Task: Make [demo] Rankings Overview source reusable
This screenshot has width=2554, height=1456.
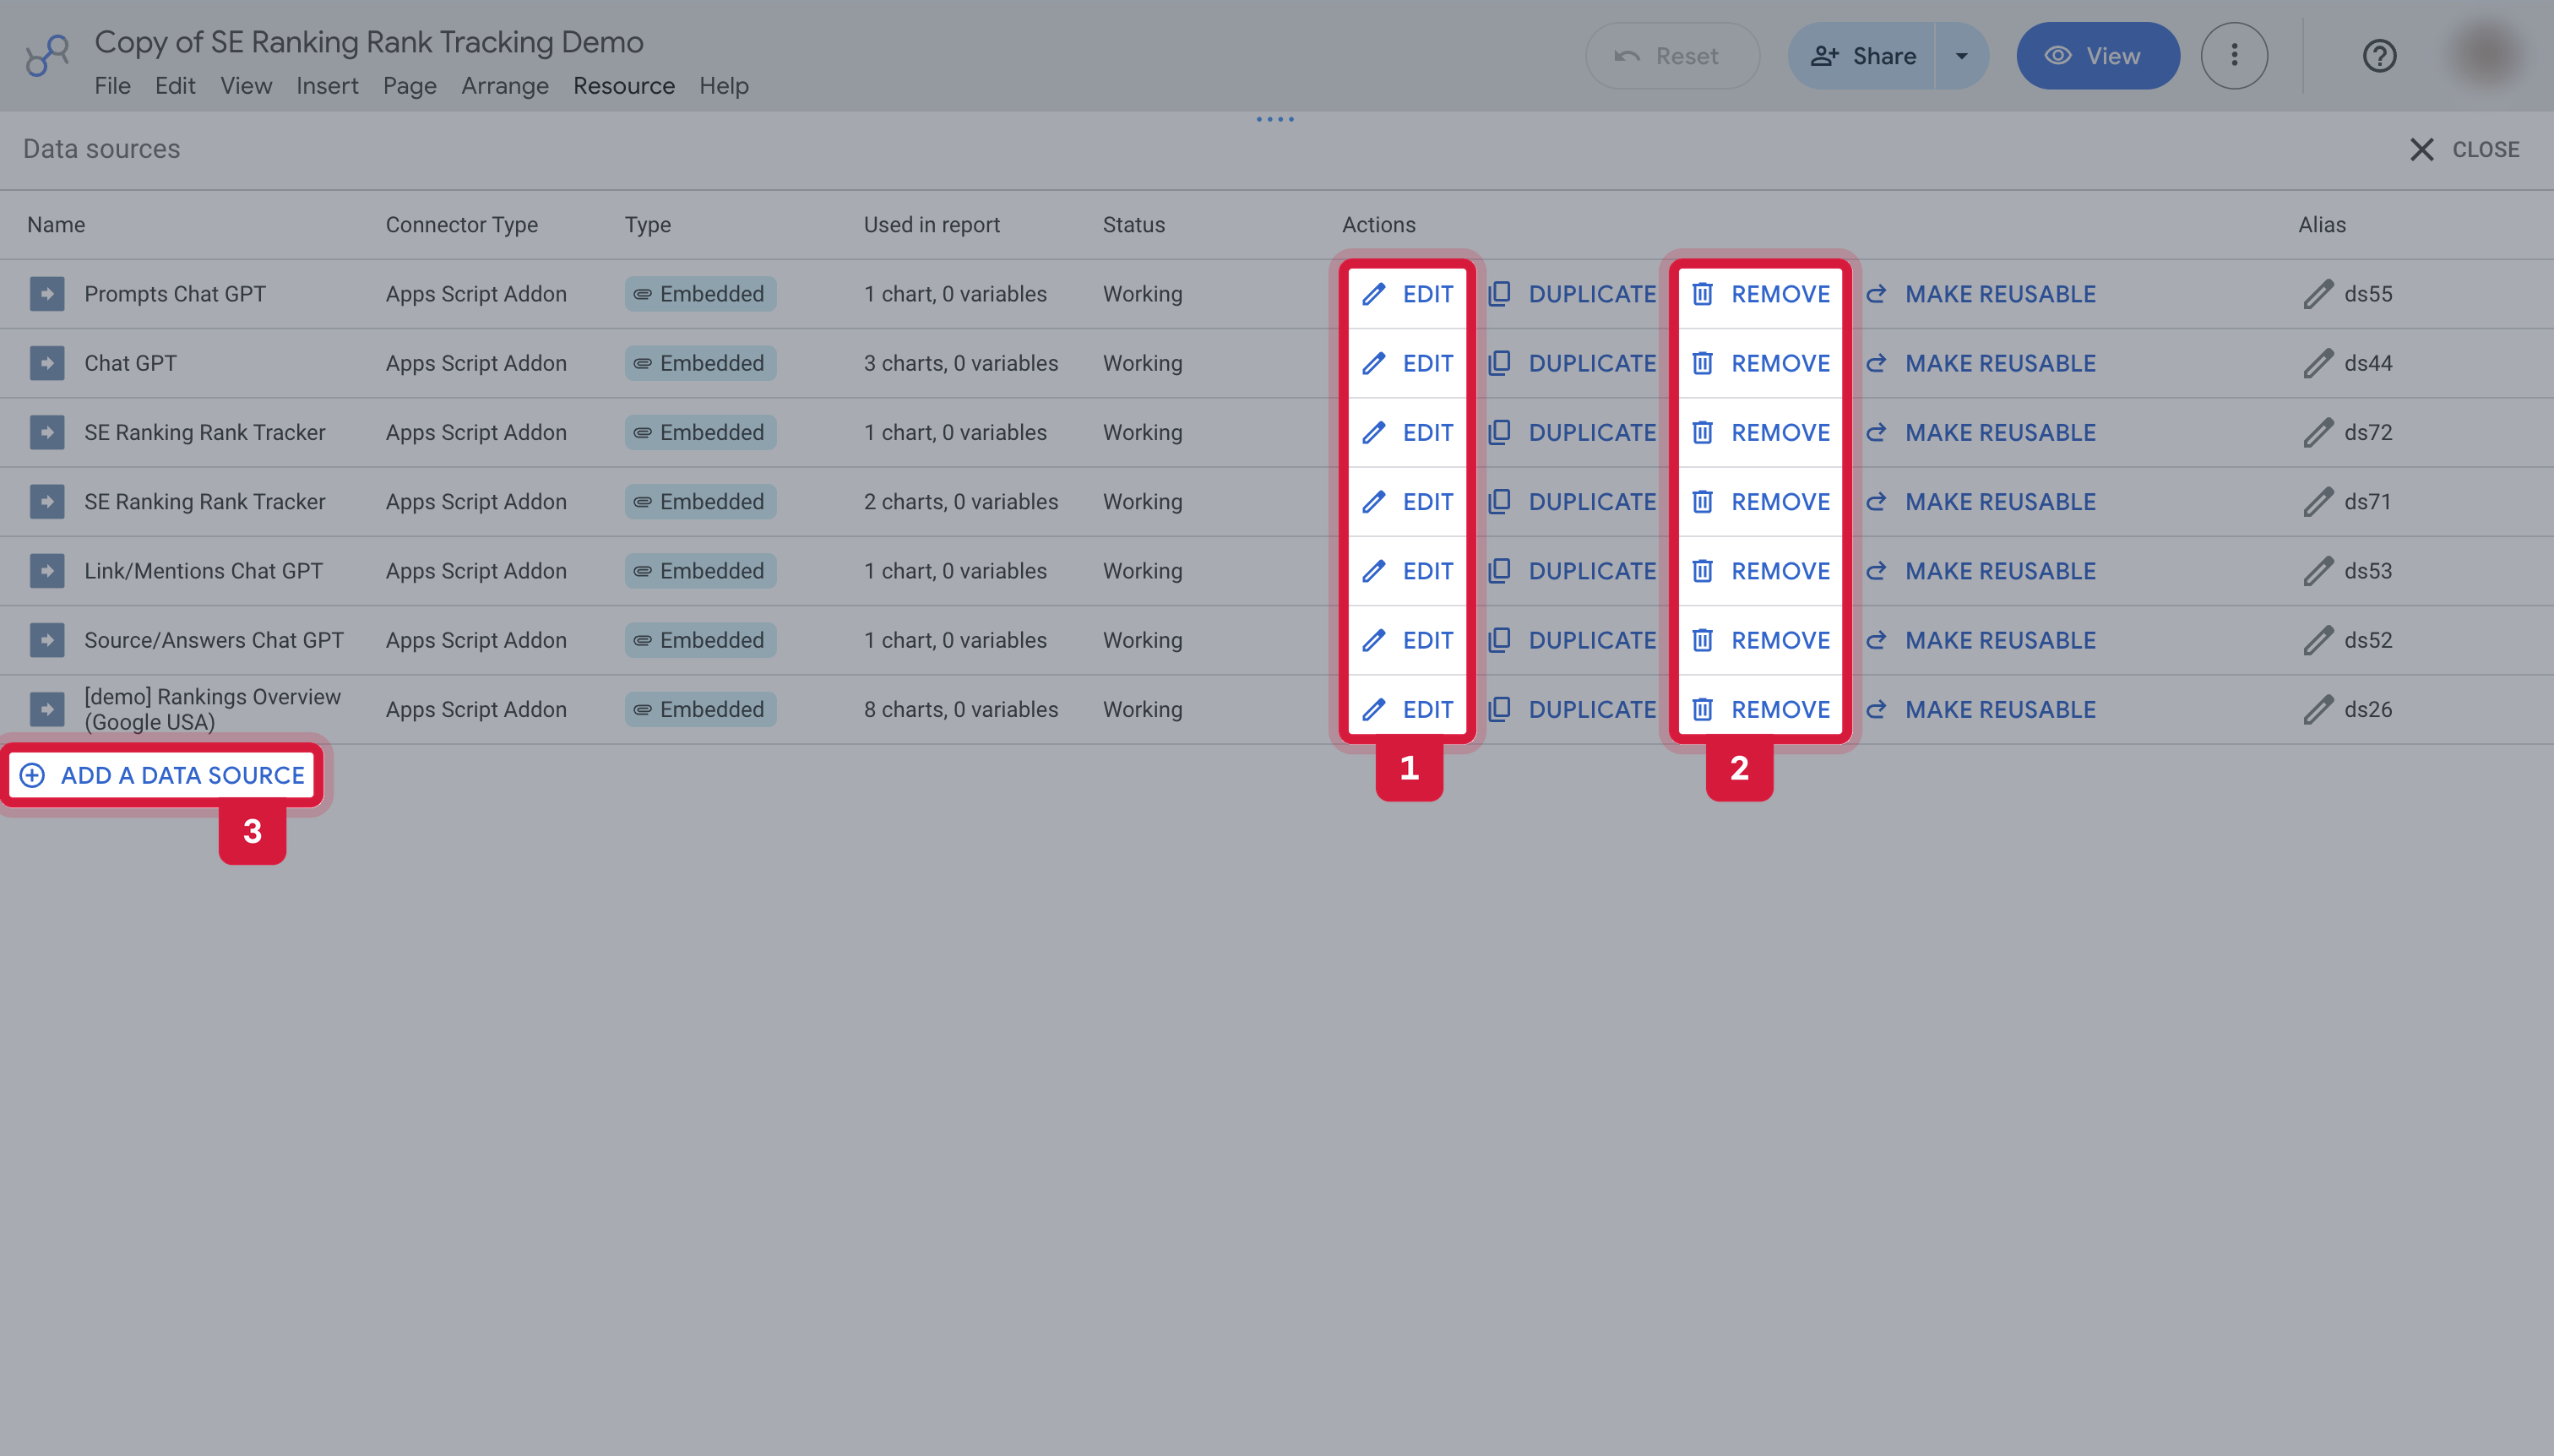Action: (x=1980, y=709)
